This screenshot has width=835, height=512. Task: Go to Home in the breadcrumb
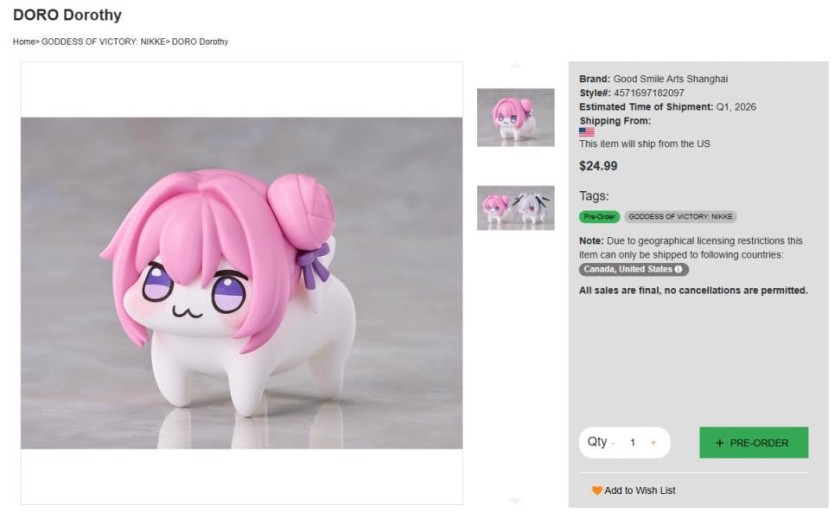24,42
